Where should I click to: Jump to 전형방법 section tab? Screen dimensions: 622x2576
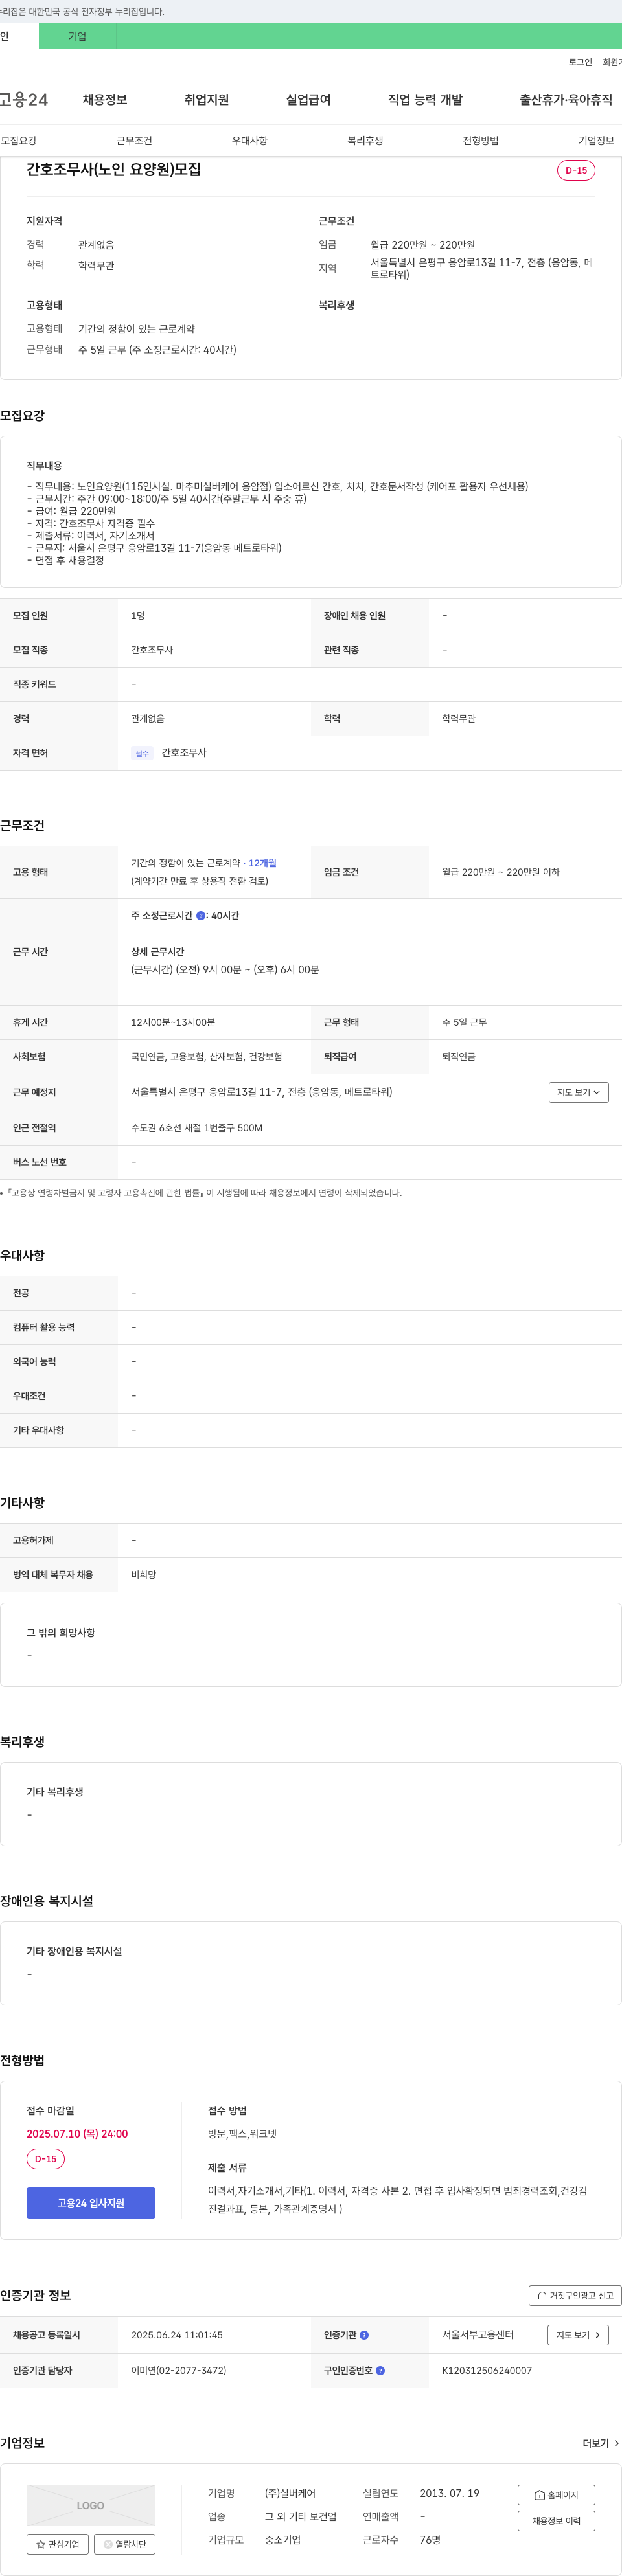point(481,141)
